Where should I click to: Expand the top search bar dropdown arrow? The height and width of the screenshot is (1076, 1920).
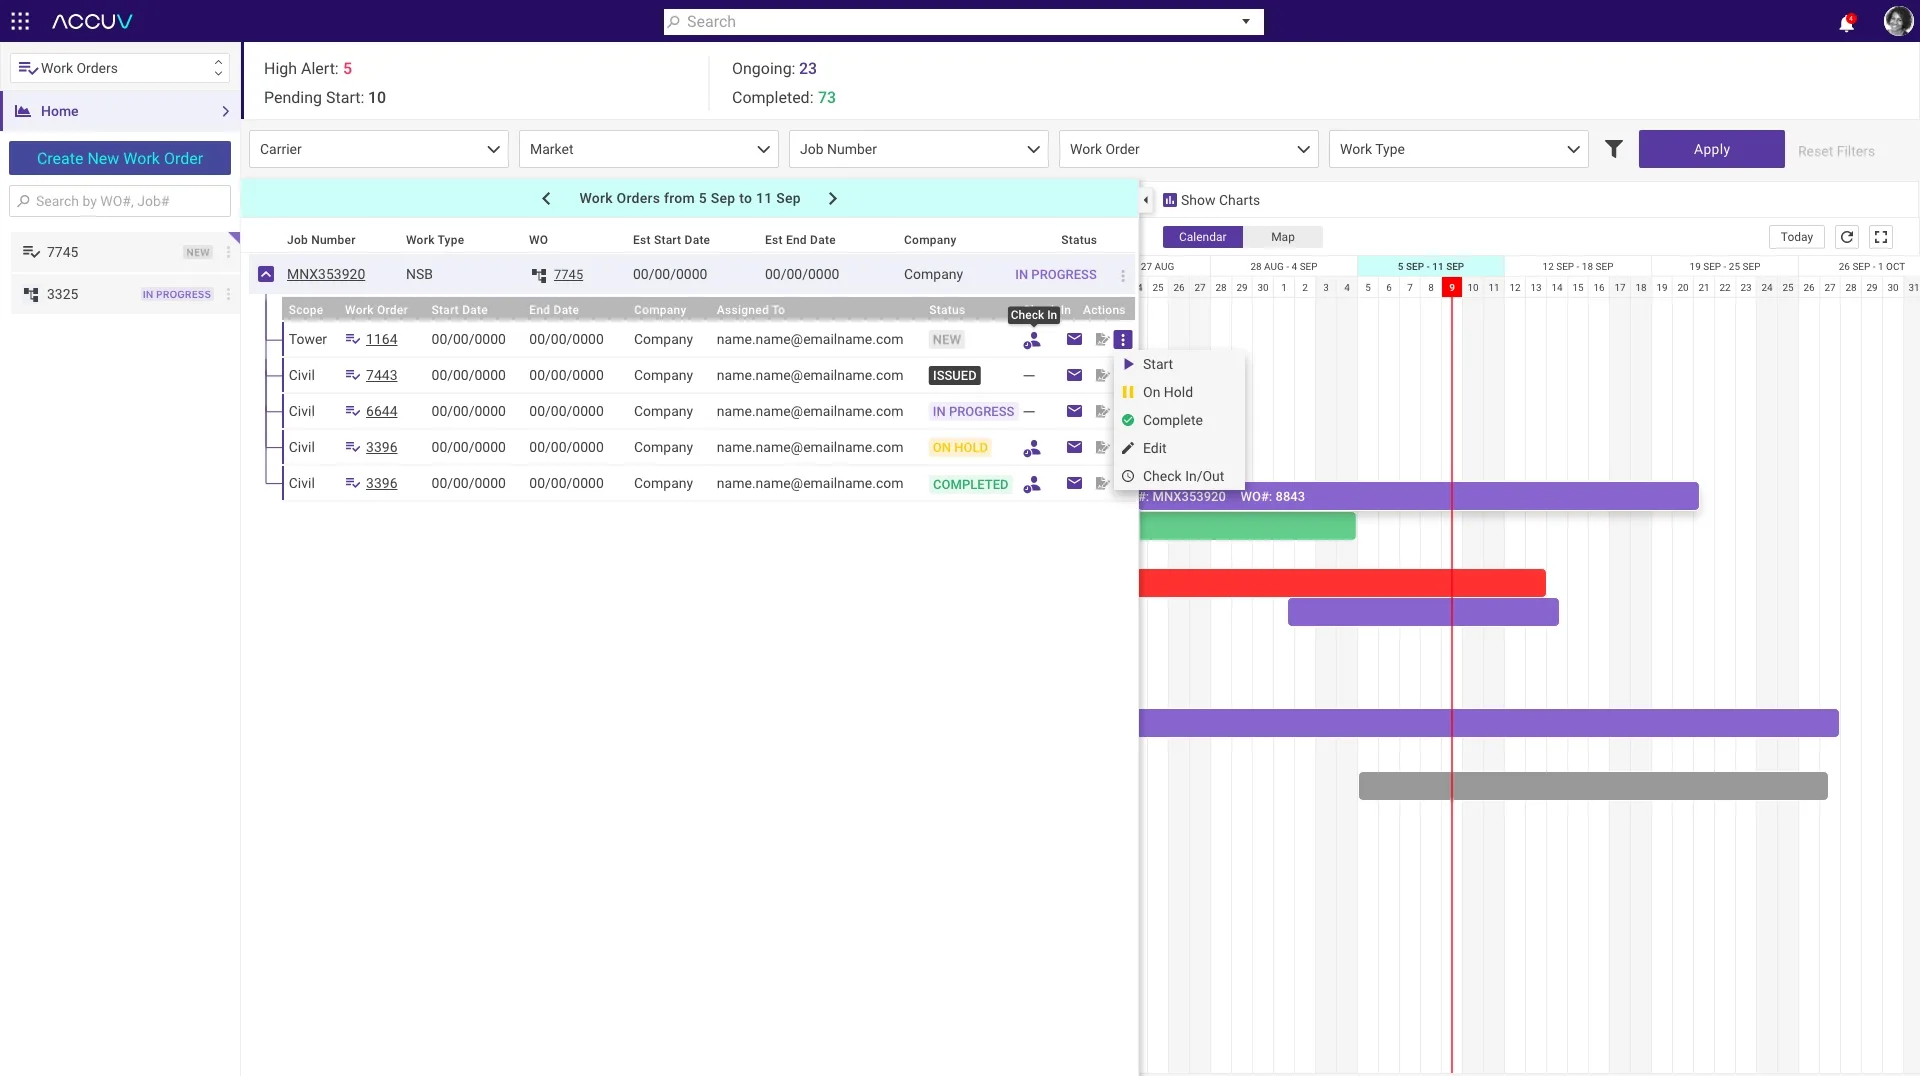point(1246,22)
